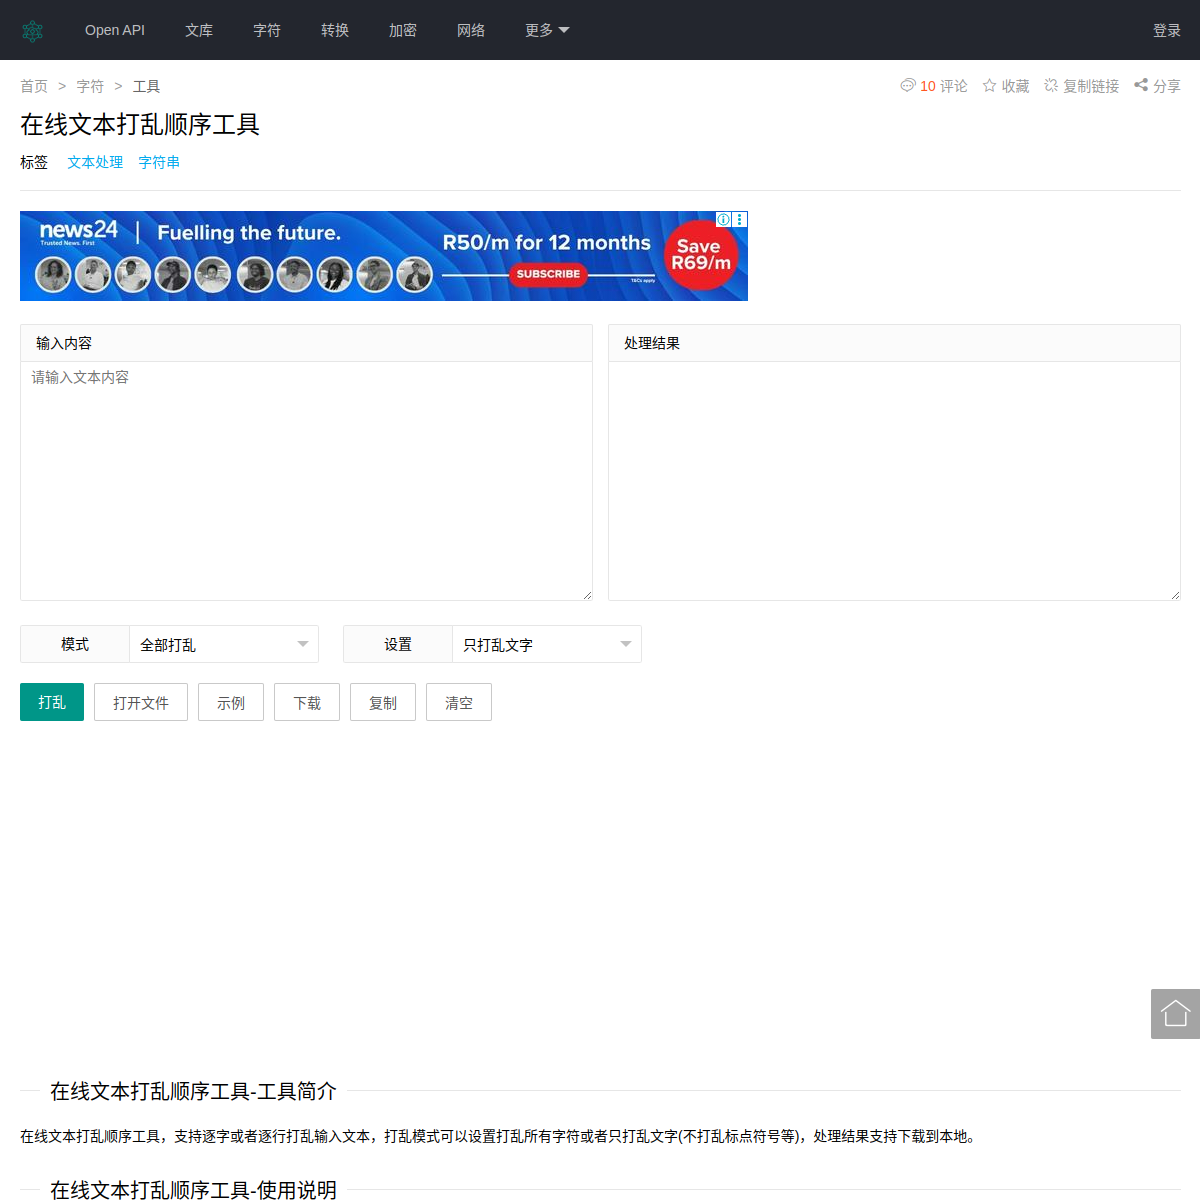
Task: Go to 字符 breadcrumb link
Action: pyautogui.click(x=90, y=86)
